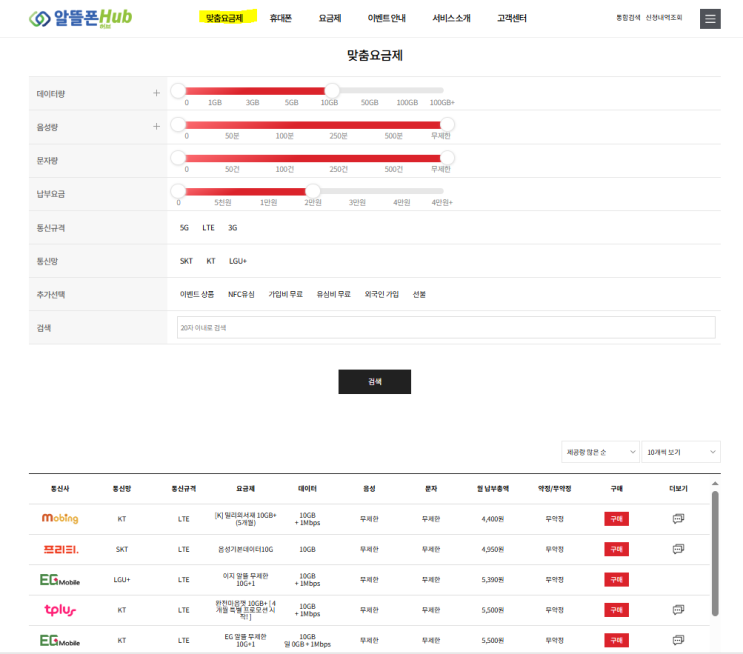The width and height of the screenshot is (743, 654).
Task: Open the 고객센터 menu item
Action: click(512, 18)
